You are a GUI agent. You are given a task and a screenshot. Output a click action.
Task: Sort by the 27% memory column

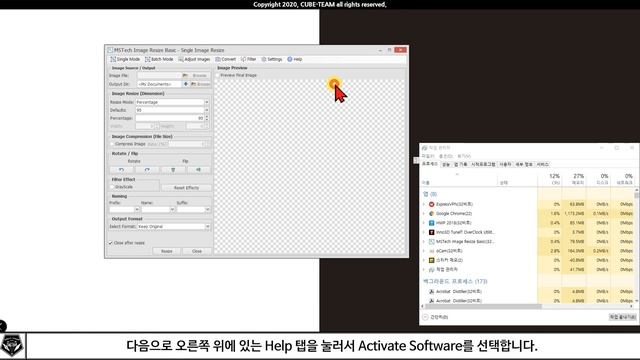(574, 179)
